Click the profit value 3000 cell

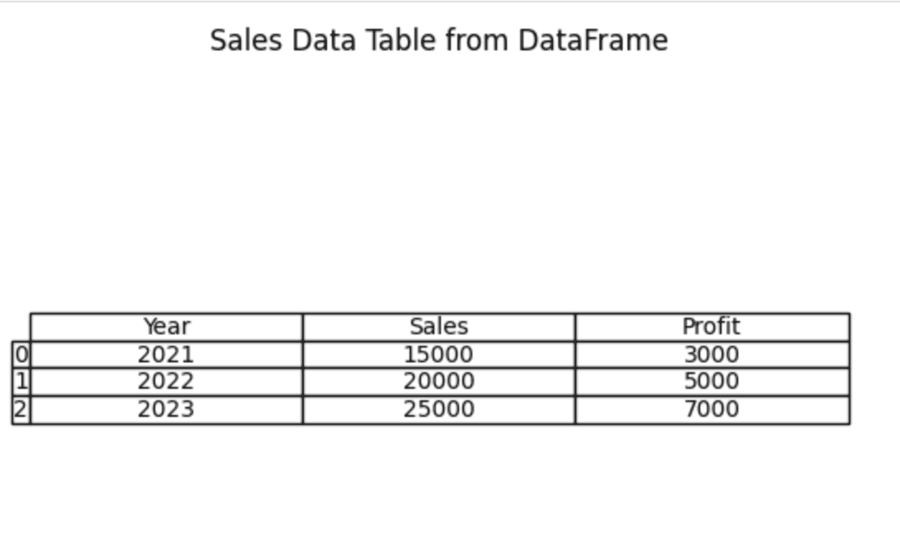pos(711,355)
